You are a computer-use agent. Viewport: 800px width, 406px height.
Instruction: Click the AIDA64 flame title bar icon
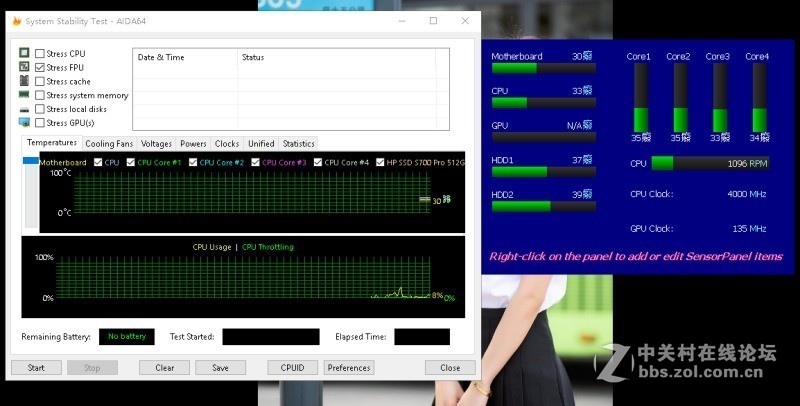tap(16, 21)
